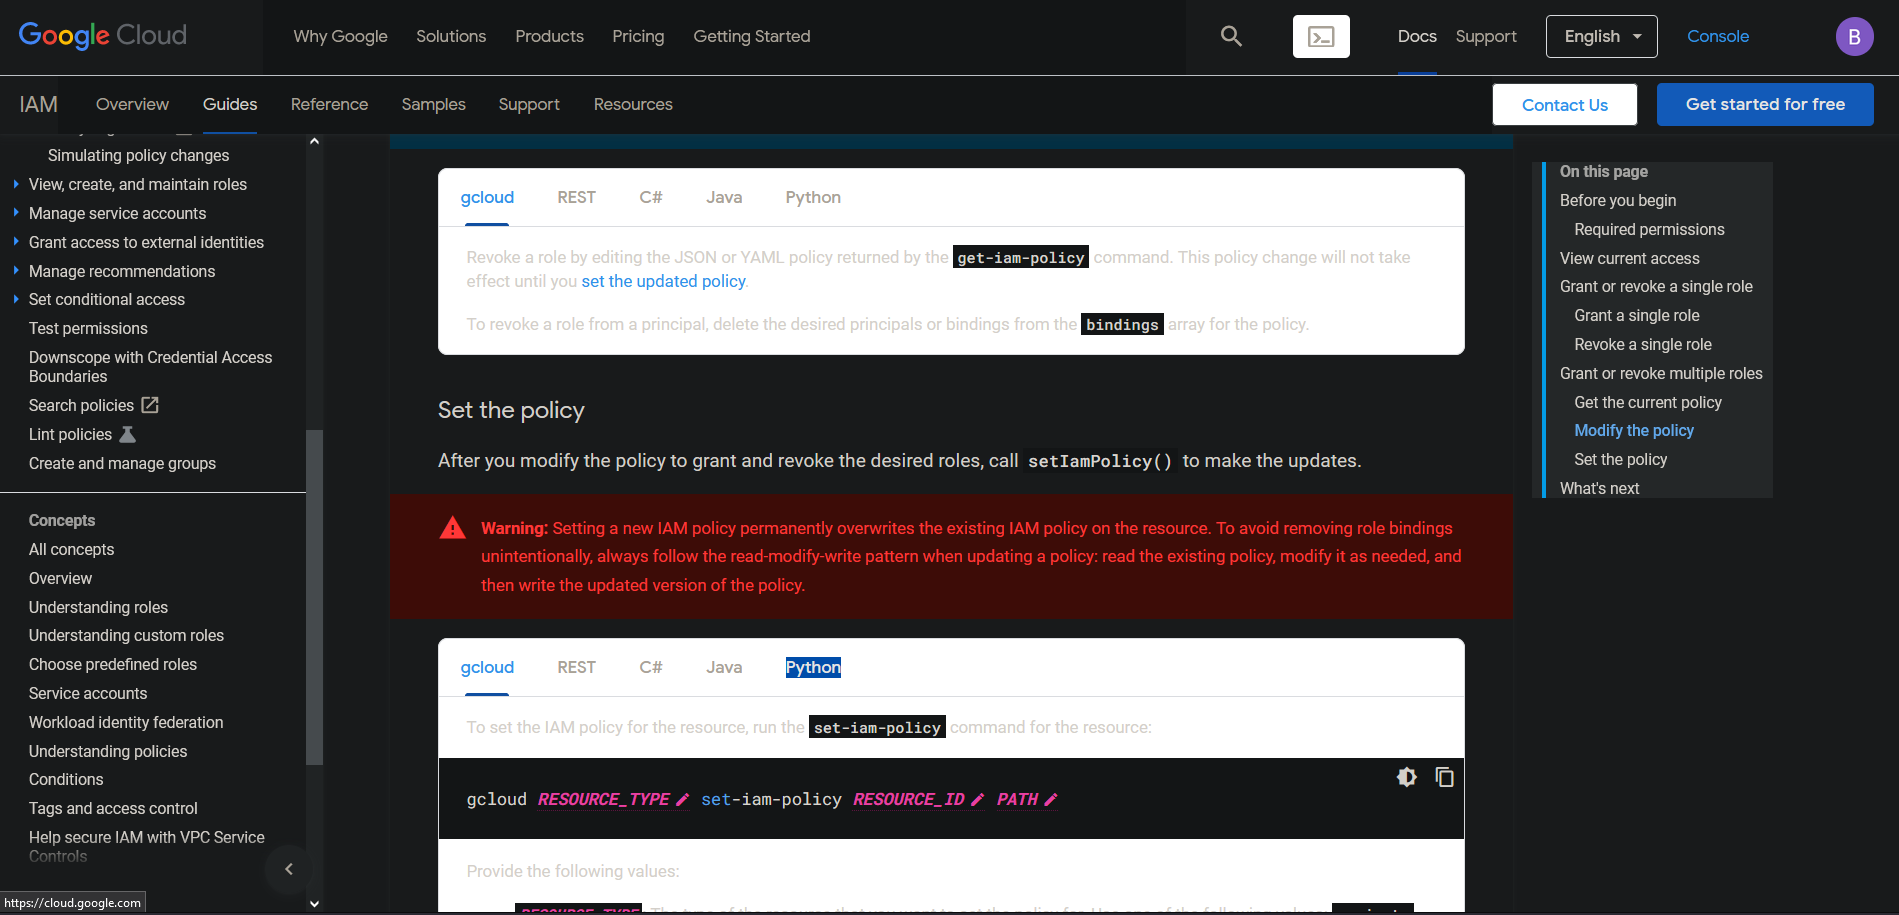Viewport: 1899px width, 915px height.
Task: Open the Reference tab in IAM navigation
Action: pyautogui.click(x=329, y=104)
